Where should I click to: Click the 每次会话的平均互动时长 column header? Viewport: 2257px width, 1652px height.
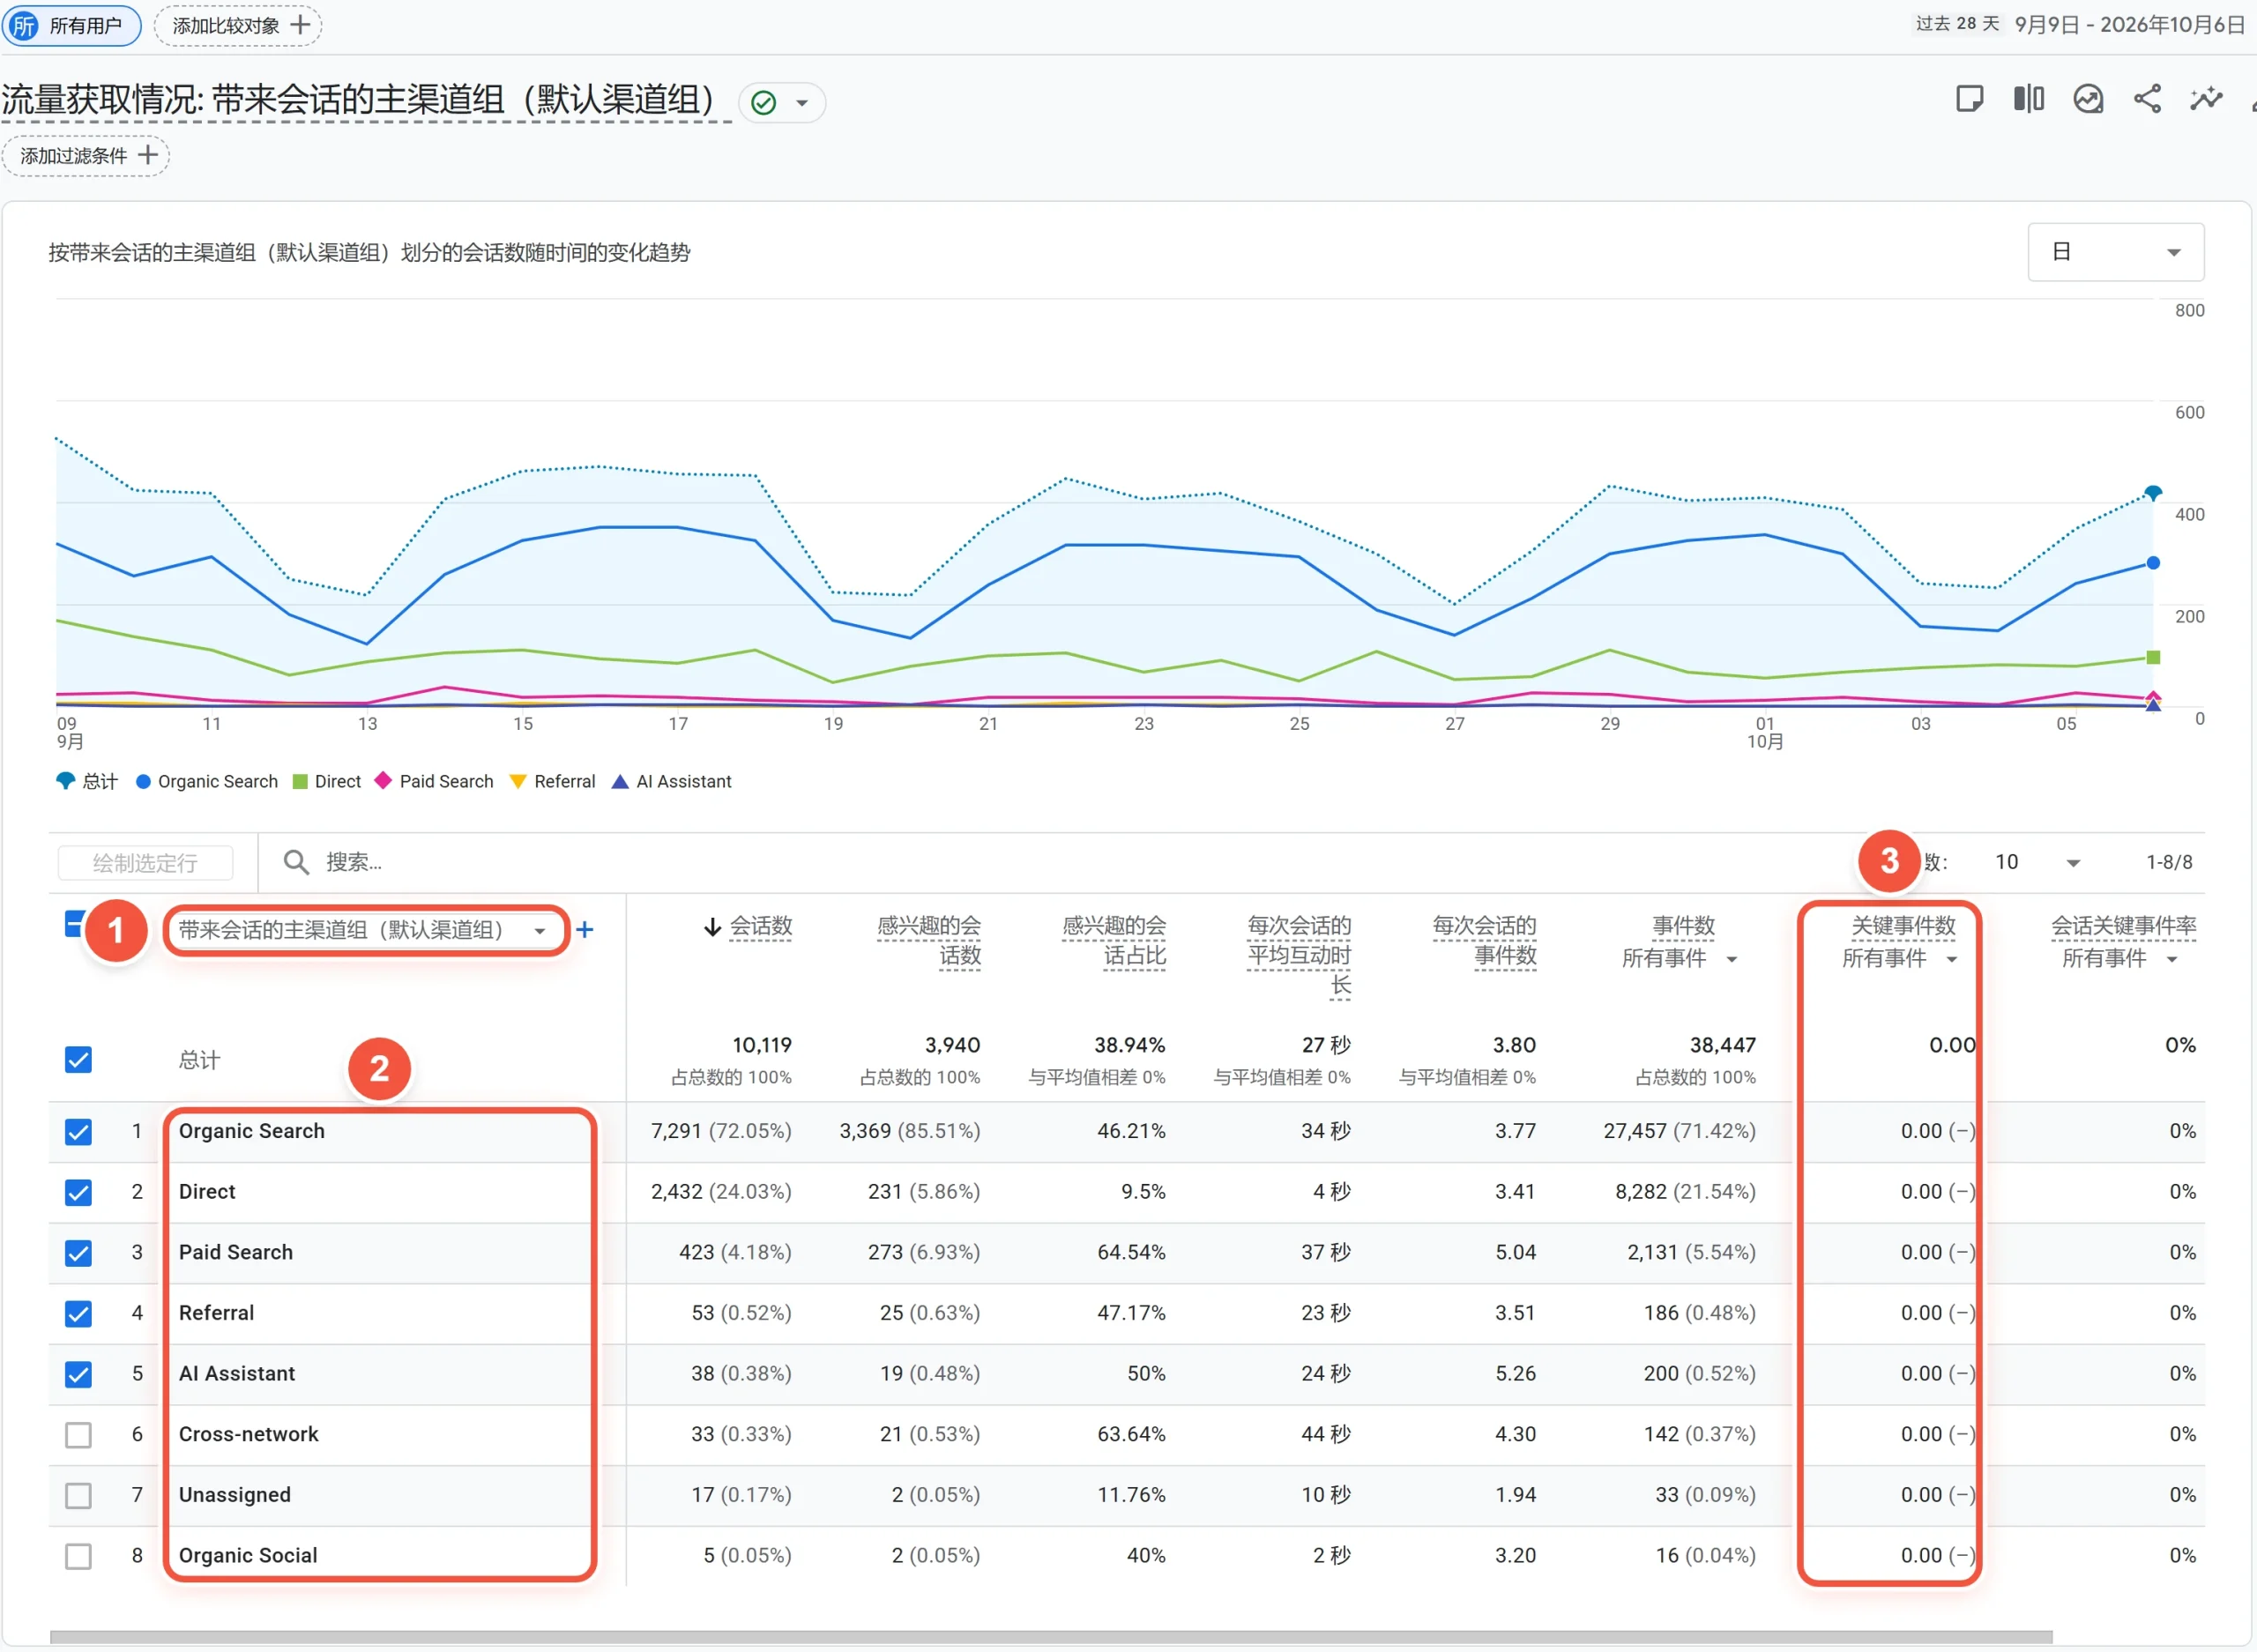point(1299,955)
